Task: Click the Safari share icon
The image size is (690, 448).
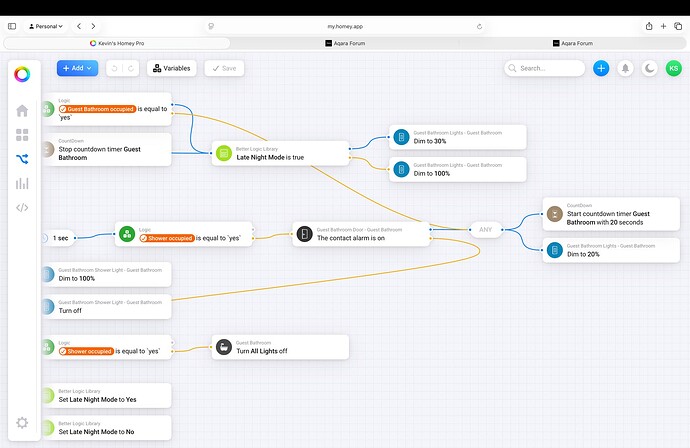Action: pos(649,26)
